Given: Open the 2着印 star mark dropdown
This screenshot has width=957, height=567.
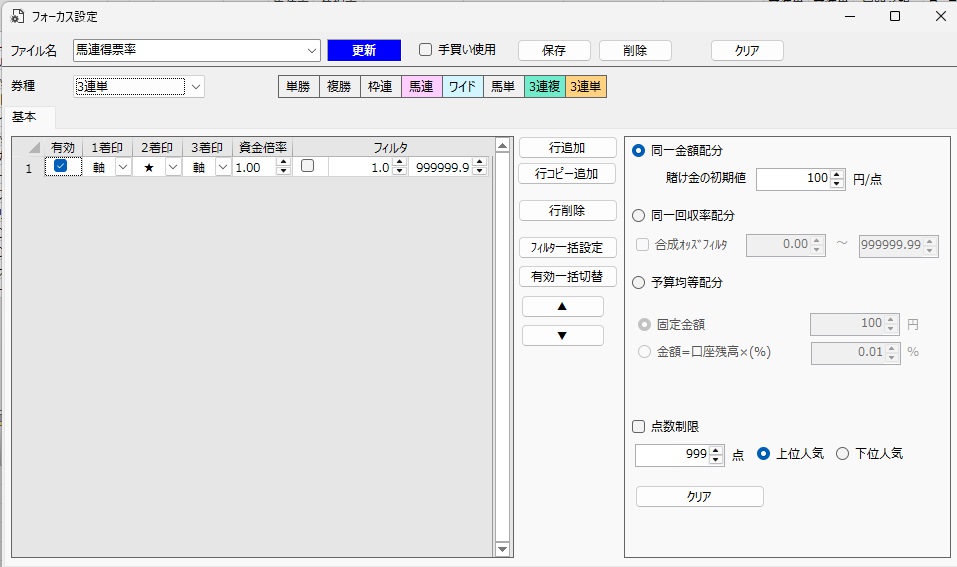Looking at the screenshot, I should click(x=173, y=168).
